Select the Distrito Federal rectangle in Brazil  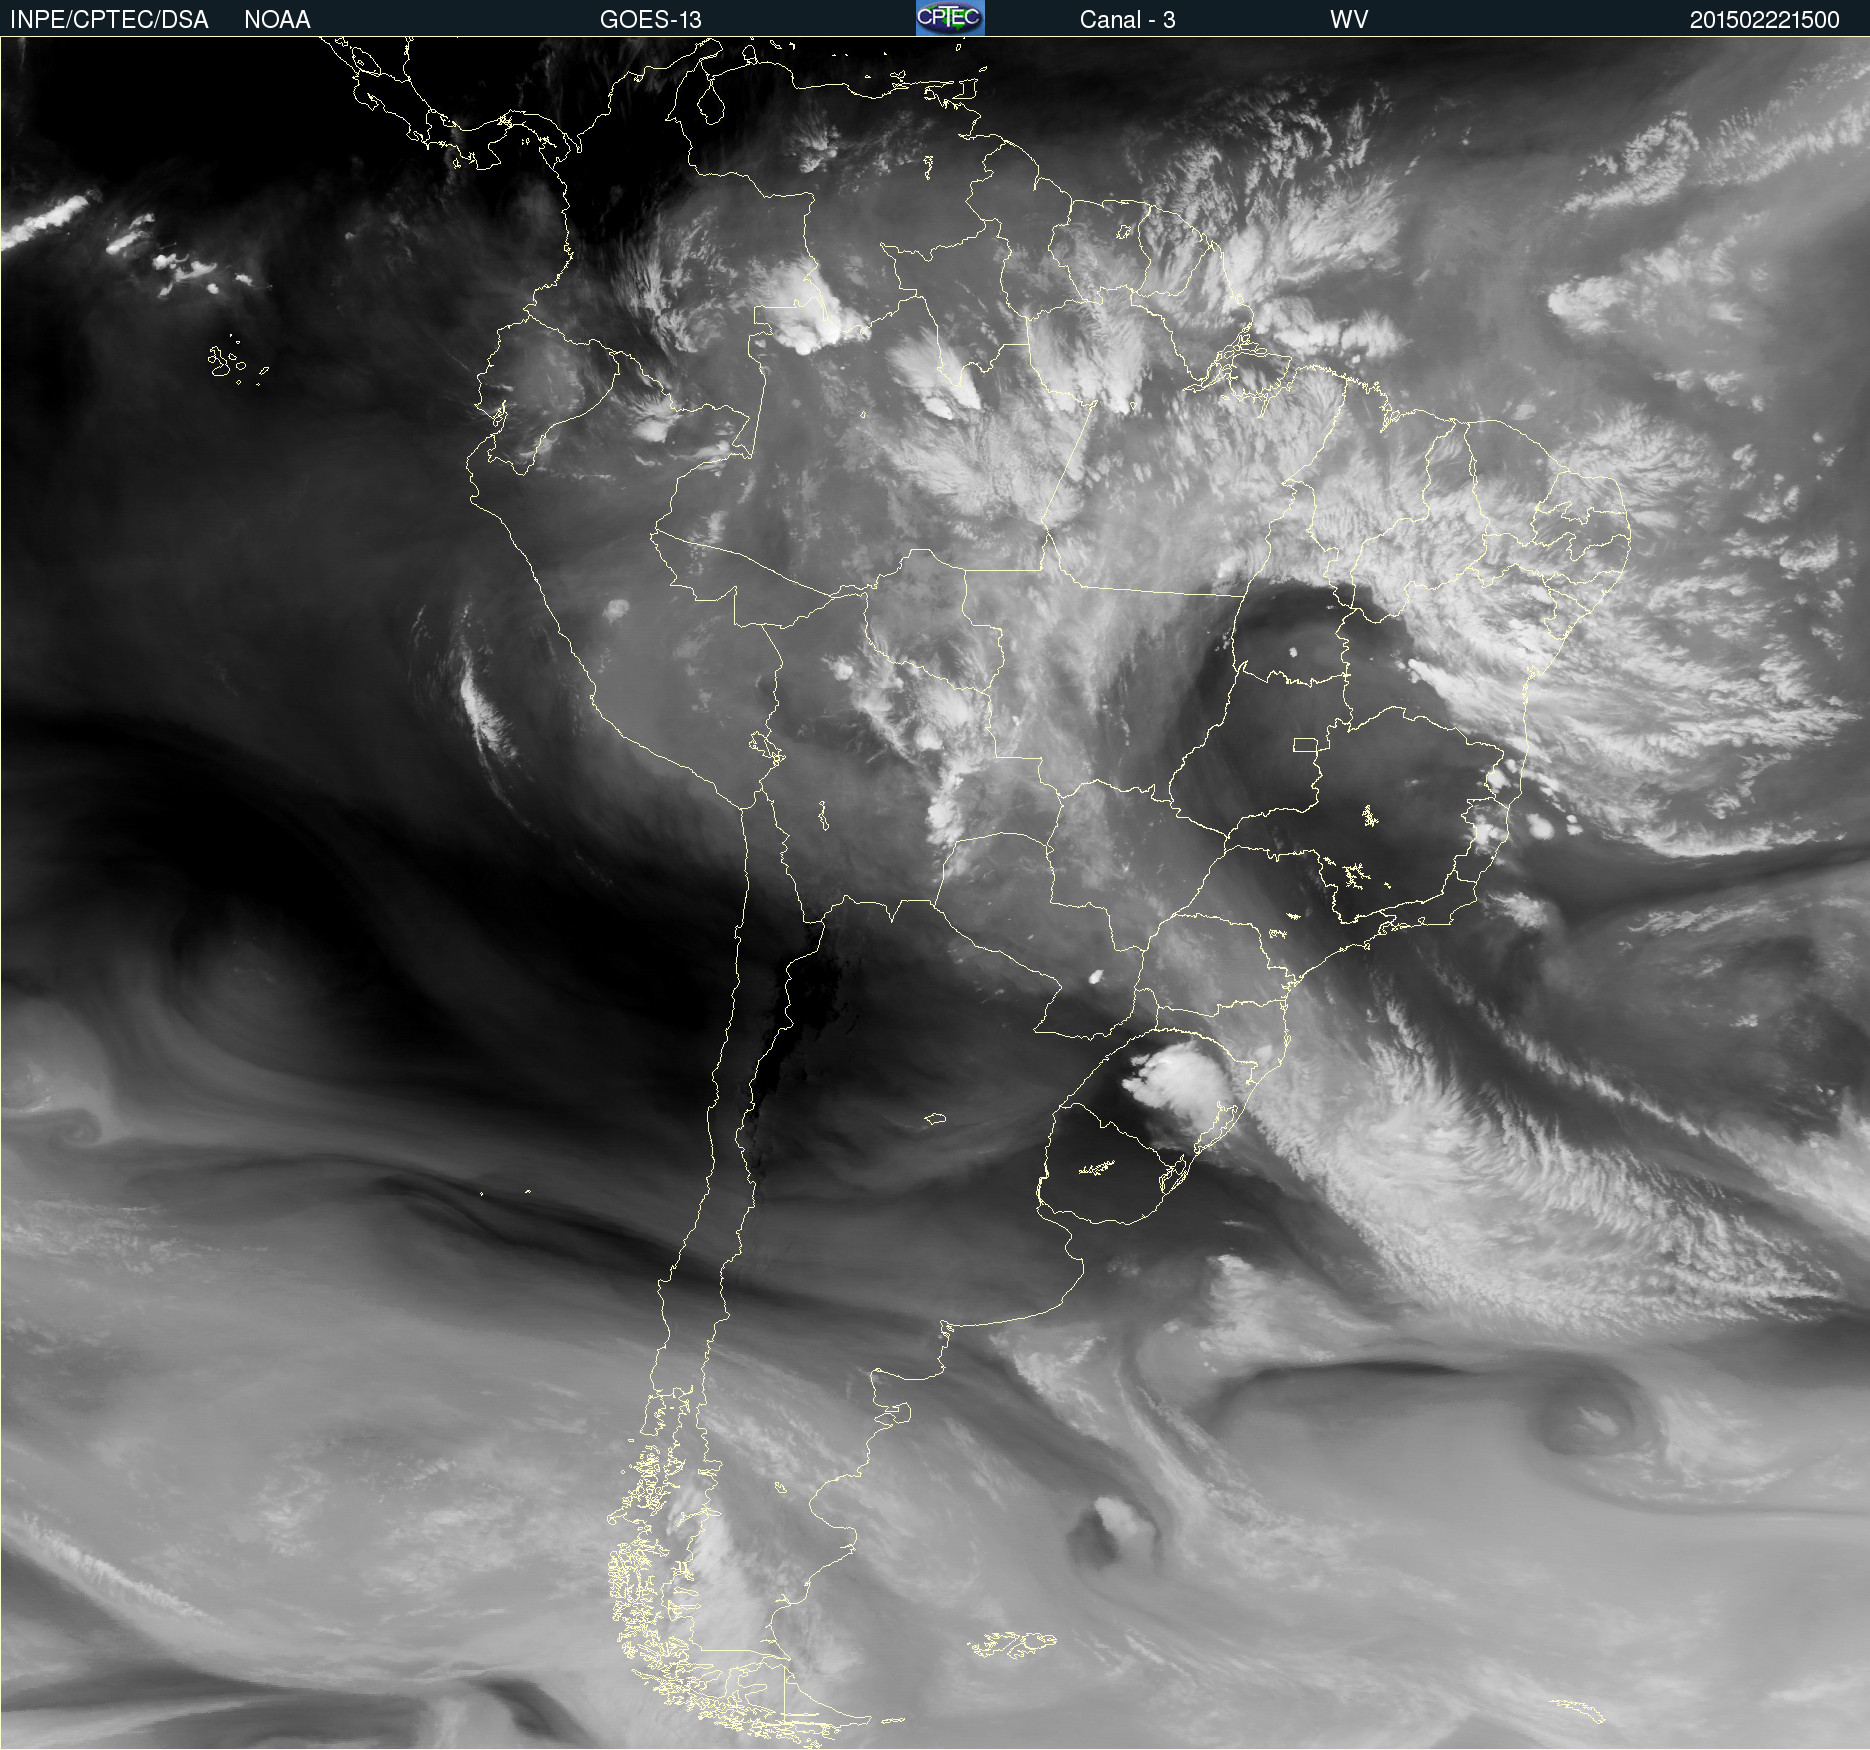coord(1305,745)
